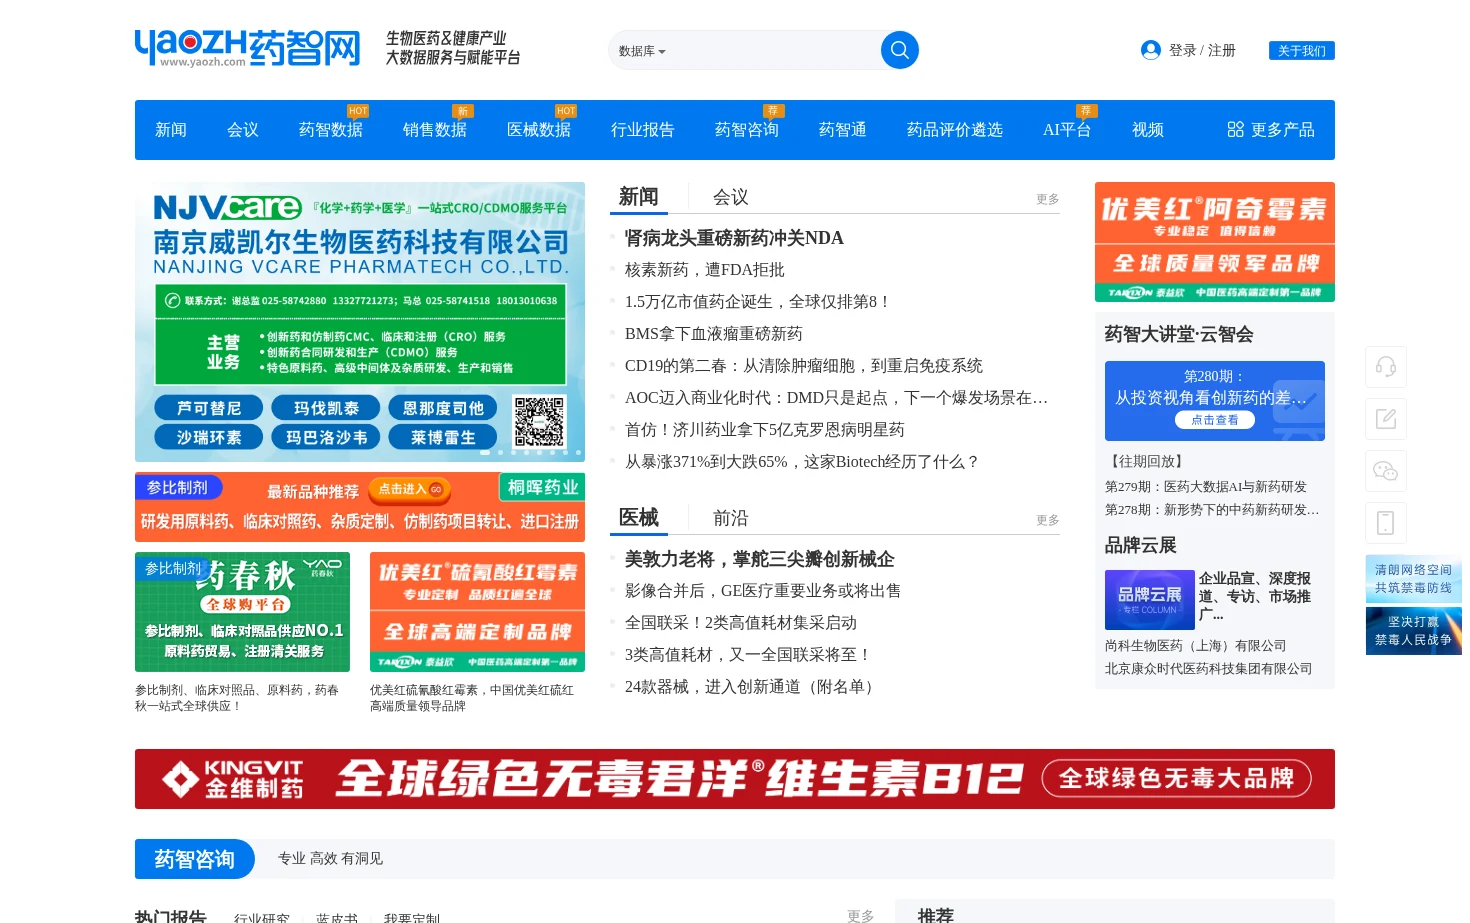The width and height of the screenshot is (1470, 923).
Task: Open article about 1.5万亿市值药企诞生
Action: (758, 302)
